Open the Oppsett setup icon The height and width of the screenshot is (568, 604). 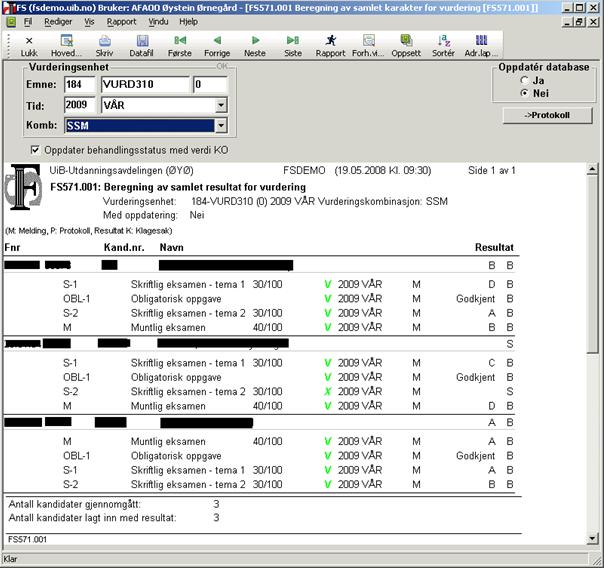point(406,40)
